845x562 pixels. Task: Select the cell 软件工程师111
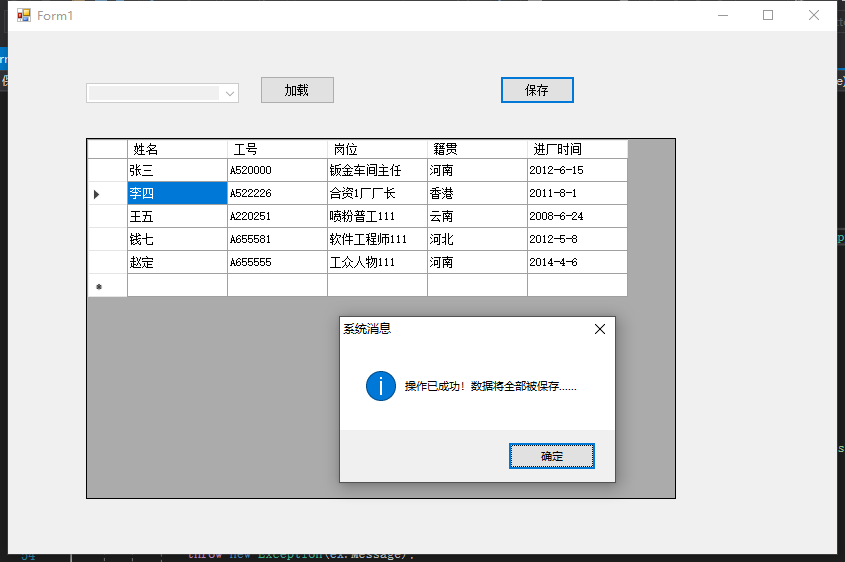tap(377, 239)
